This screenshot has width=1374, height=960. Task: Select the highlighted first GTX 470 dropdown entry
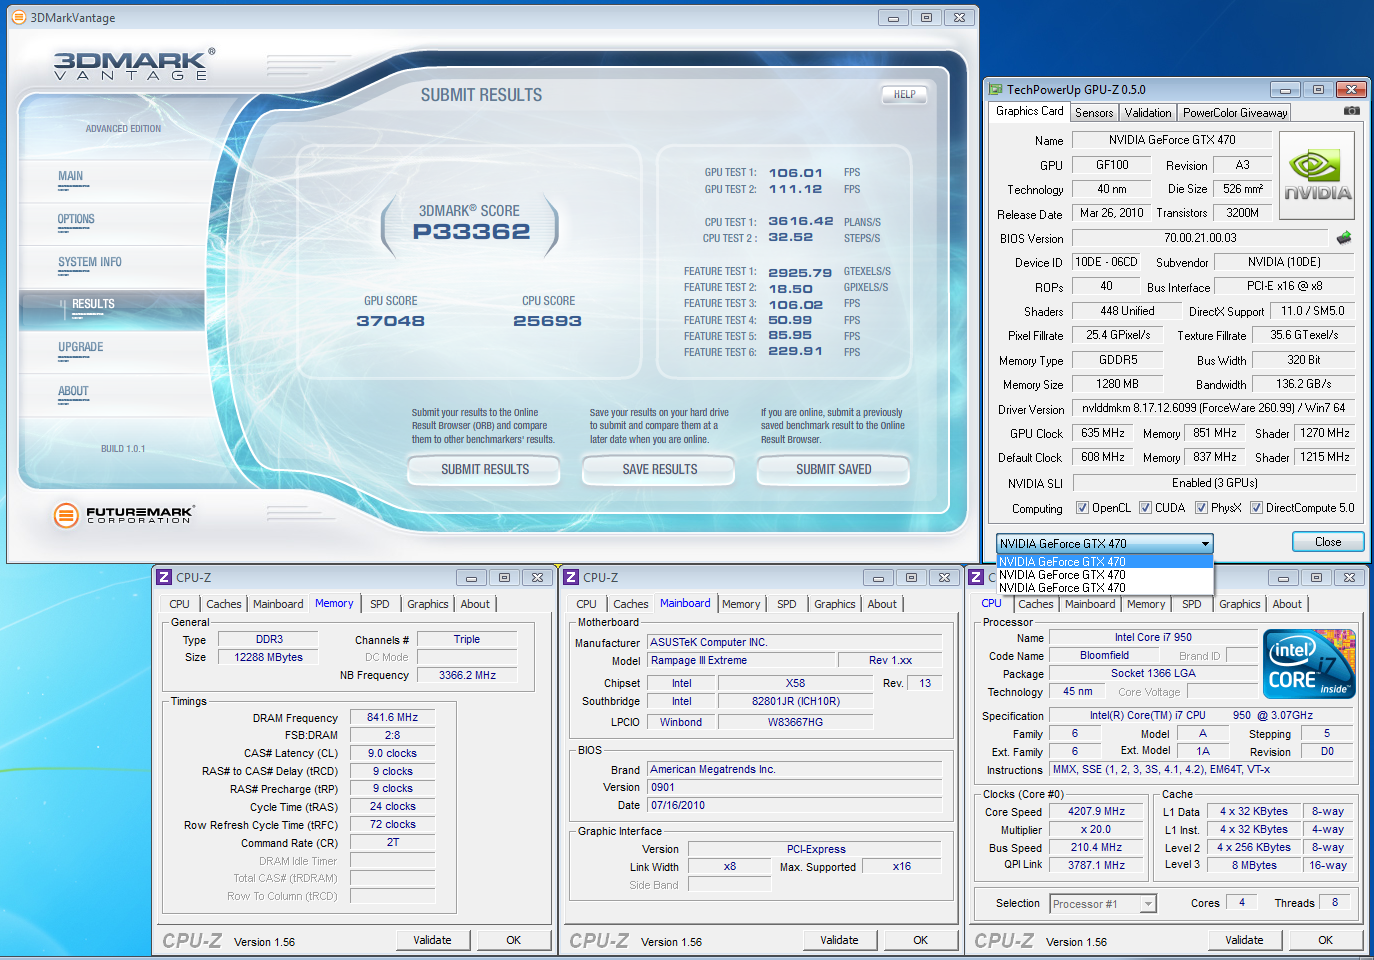click(x=1105, y=562)
